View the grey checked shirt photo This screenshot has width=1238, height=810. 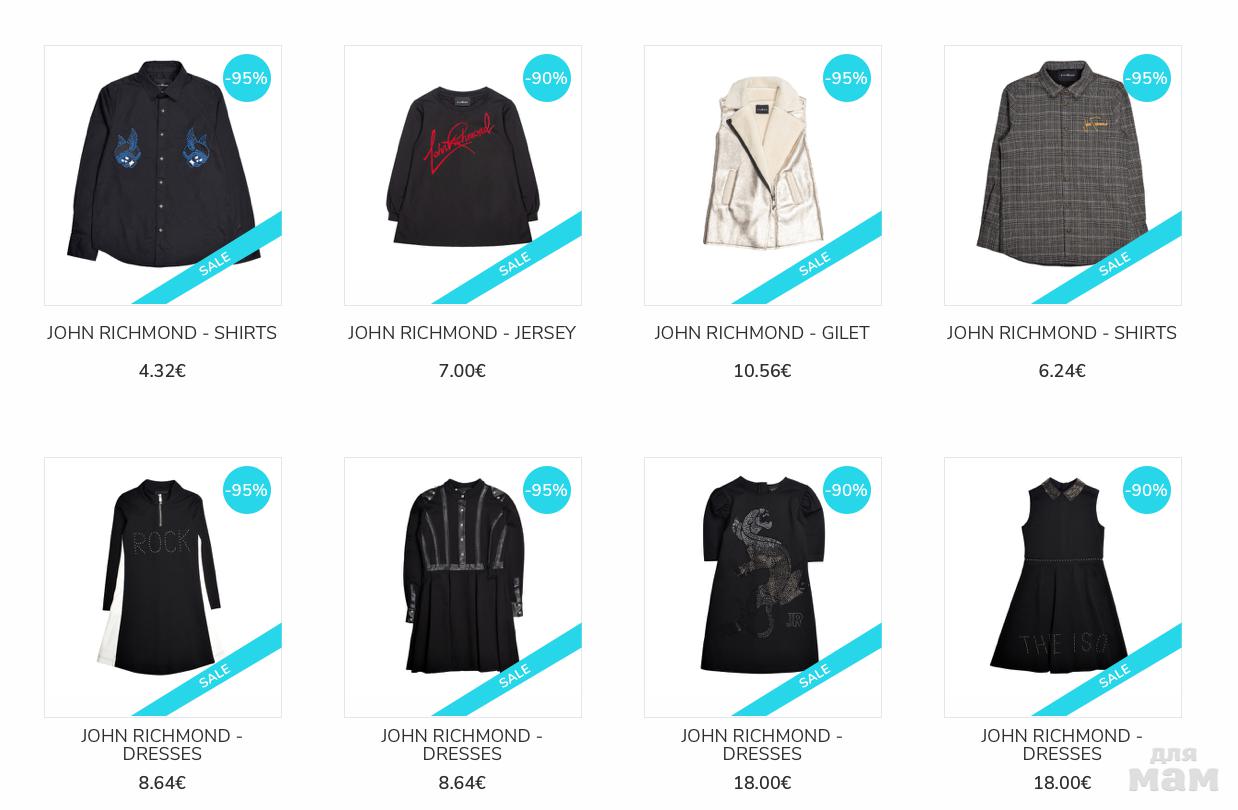coord(1063,175)
